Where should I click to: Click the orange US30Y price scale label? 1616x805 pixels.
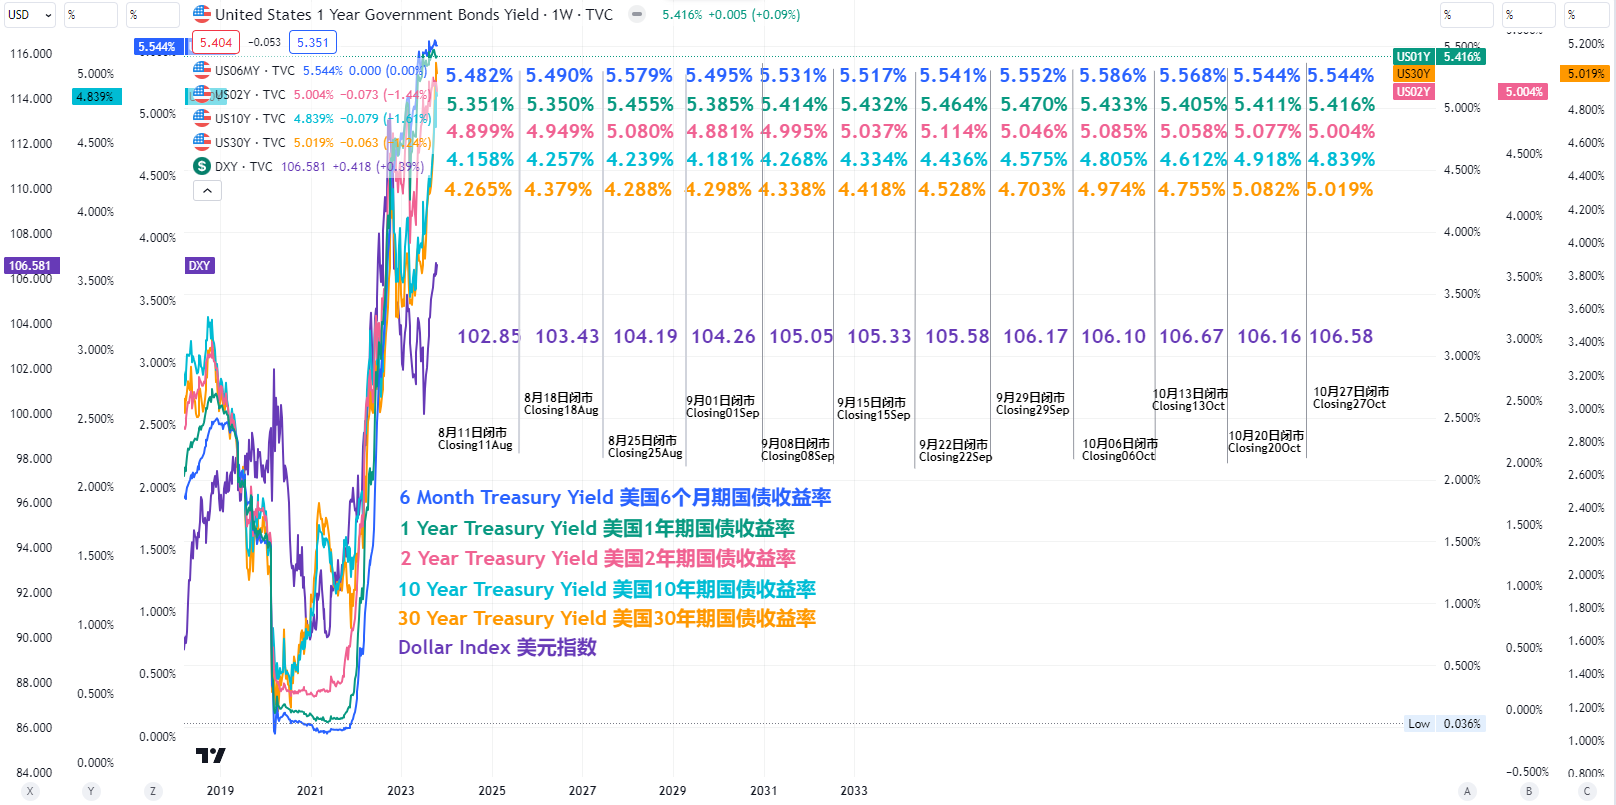(1413, 73)
